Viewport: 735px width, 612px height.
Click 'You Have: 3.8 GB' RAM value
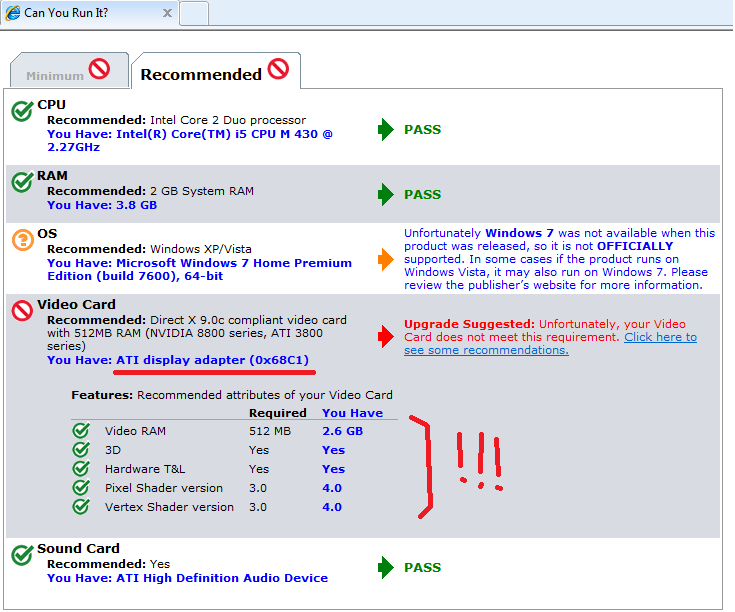(x=102, y=205)
